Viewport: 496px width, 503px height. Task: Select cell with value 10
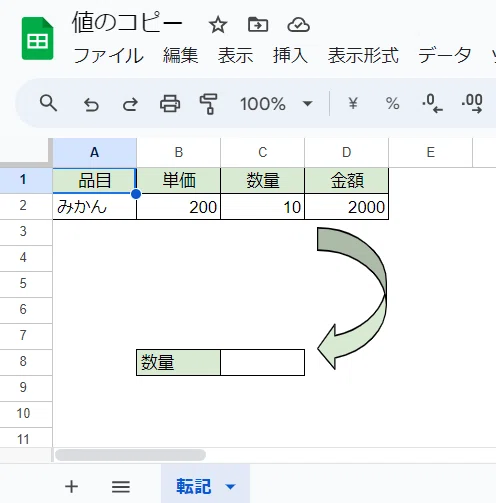[x=263, y=207]
